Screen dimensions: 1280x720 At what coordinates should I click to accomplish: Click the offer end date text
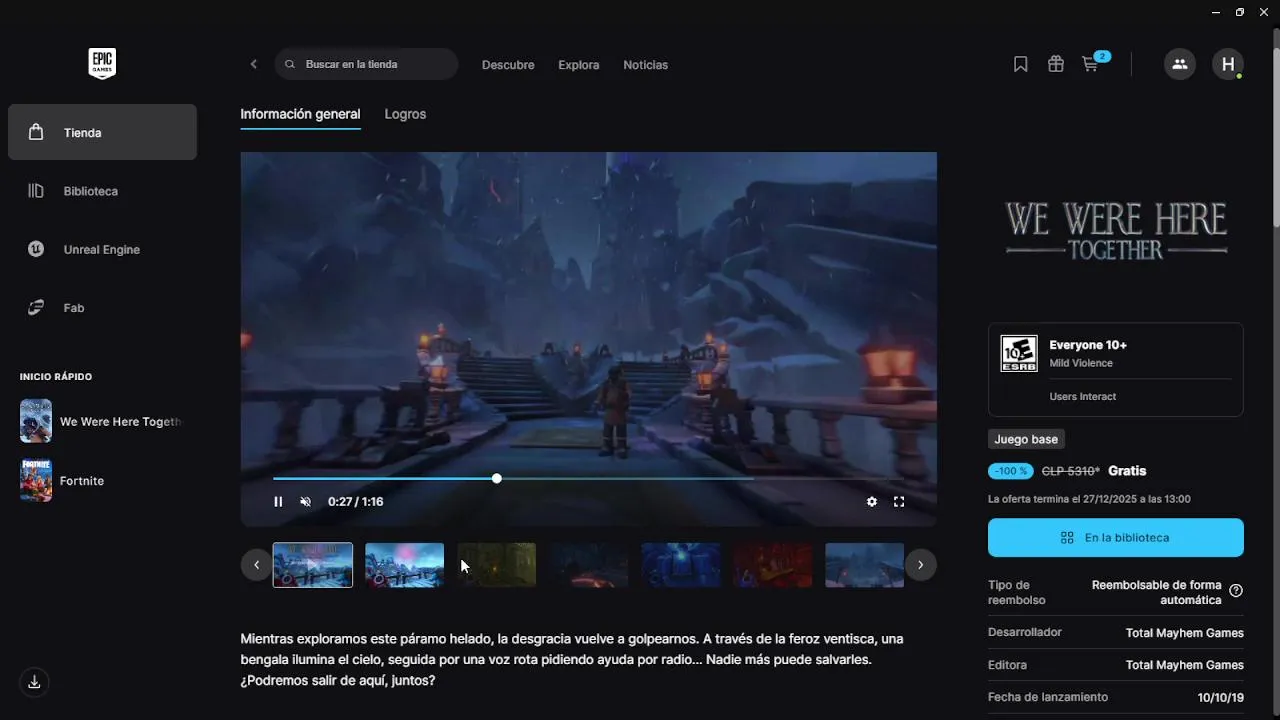(x=1089, y=499)
